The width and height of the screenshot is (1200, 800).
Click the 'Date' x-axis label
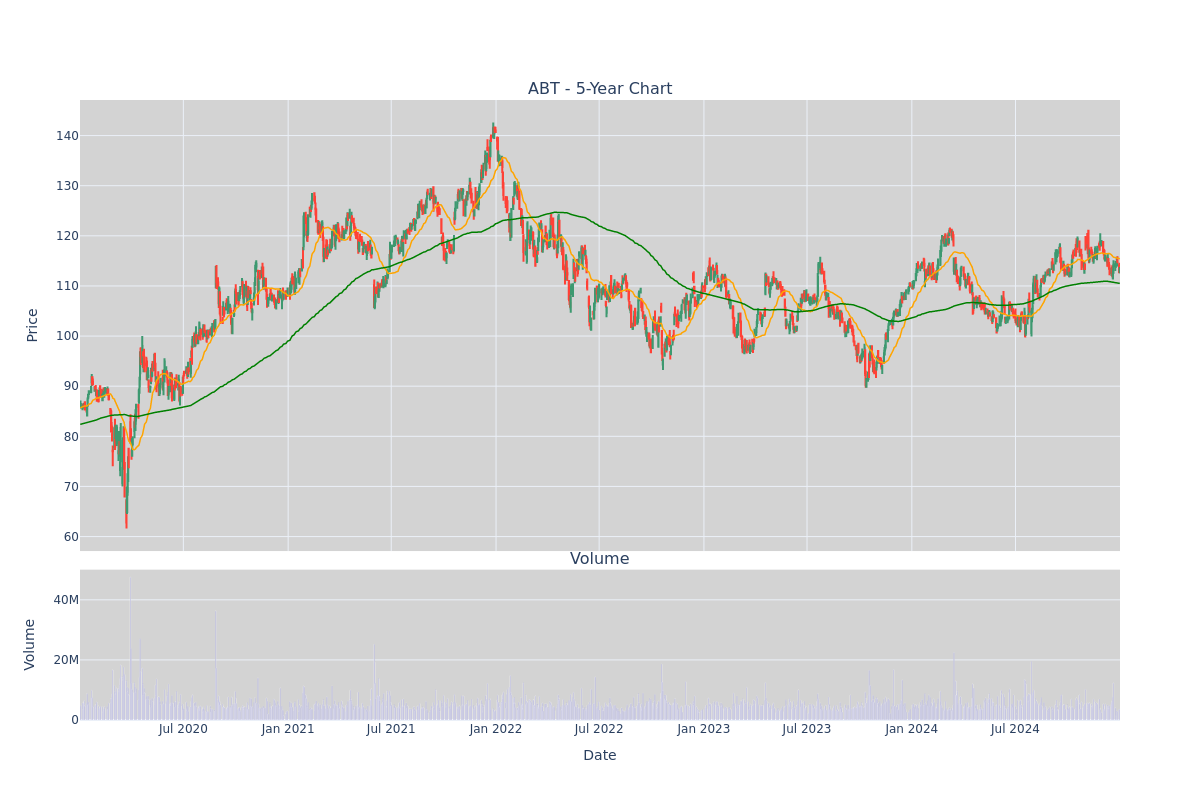(x=600, y=756)
